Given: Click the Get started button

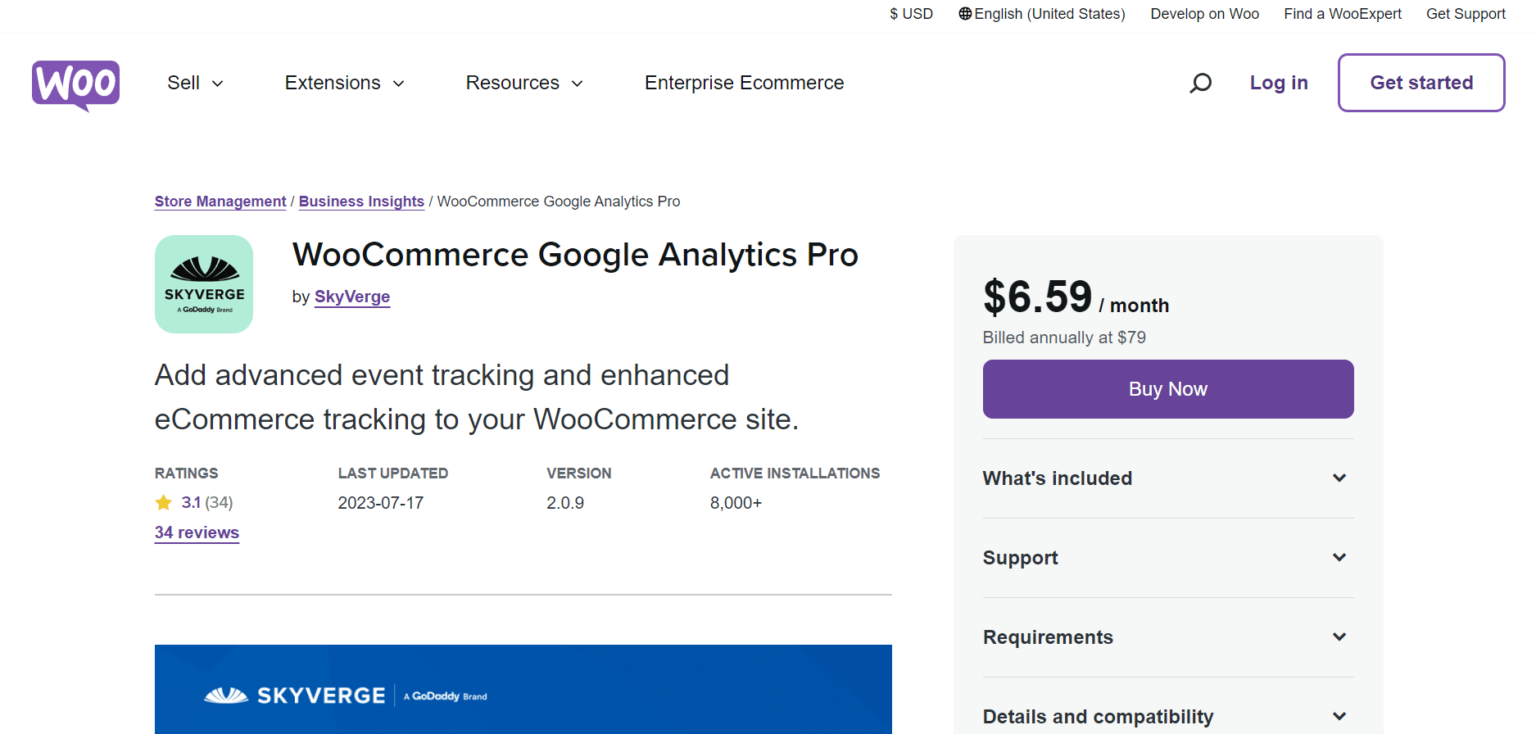Looking at the screenshot, I should click(1421, 83).
